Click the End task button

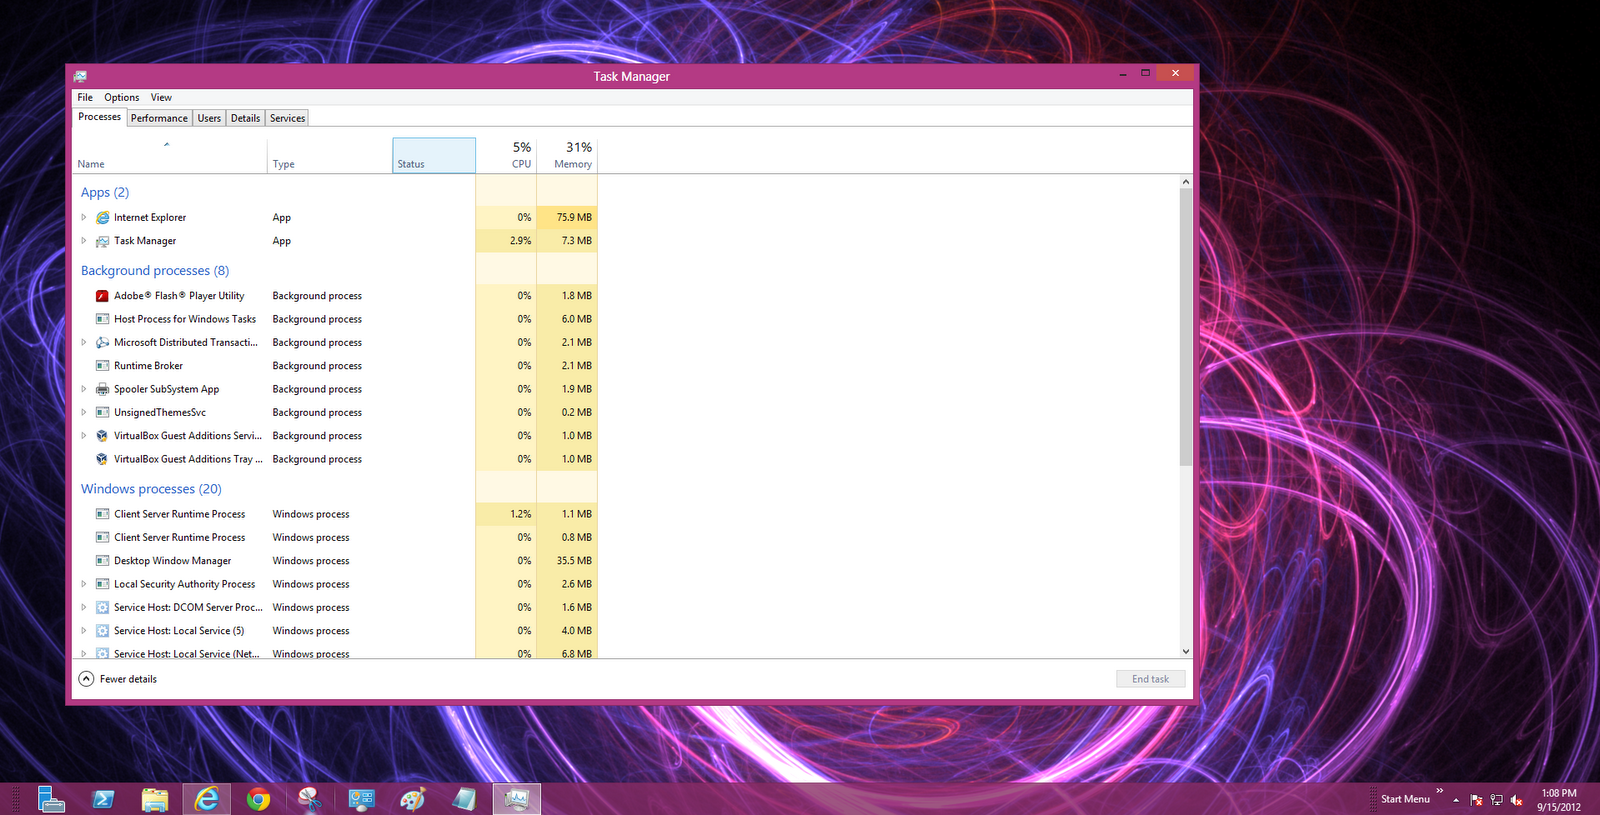pyautogui.click(x=1150, y=679)
